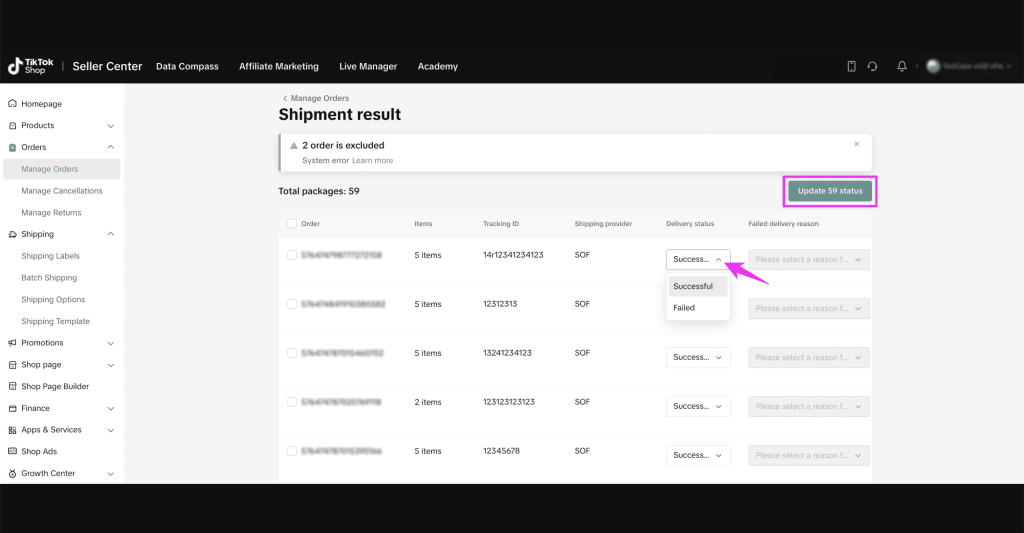The image size is (1024, 533).
Task: Click the Learn more link
Action: point(372,160)
